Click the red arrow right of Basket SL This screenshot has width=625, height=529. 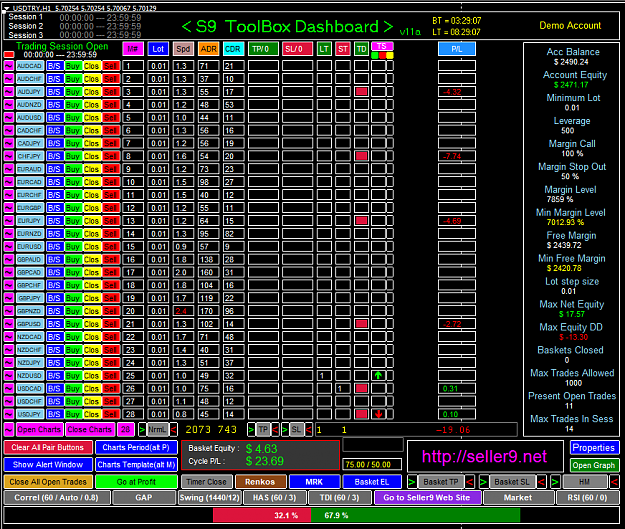click(541, 482)
